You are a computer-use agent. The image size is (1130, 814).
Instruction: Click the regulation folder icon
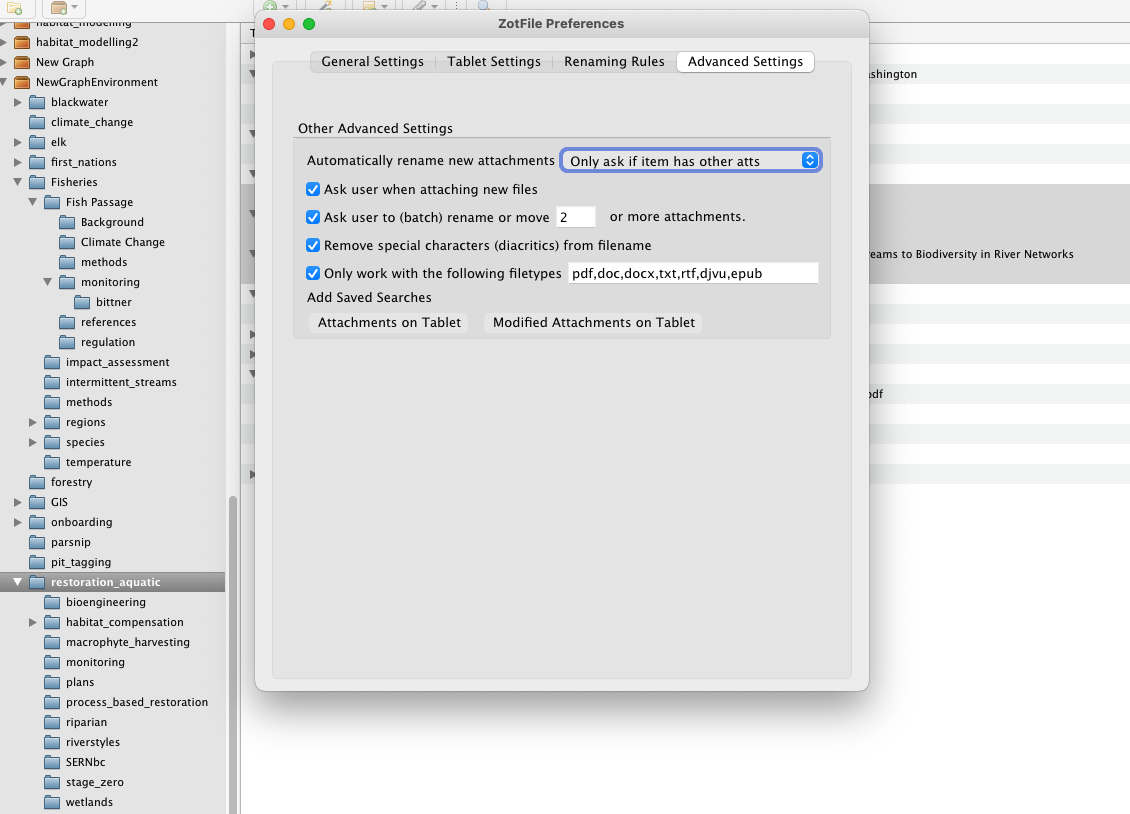[67, 343]
